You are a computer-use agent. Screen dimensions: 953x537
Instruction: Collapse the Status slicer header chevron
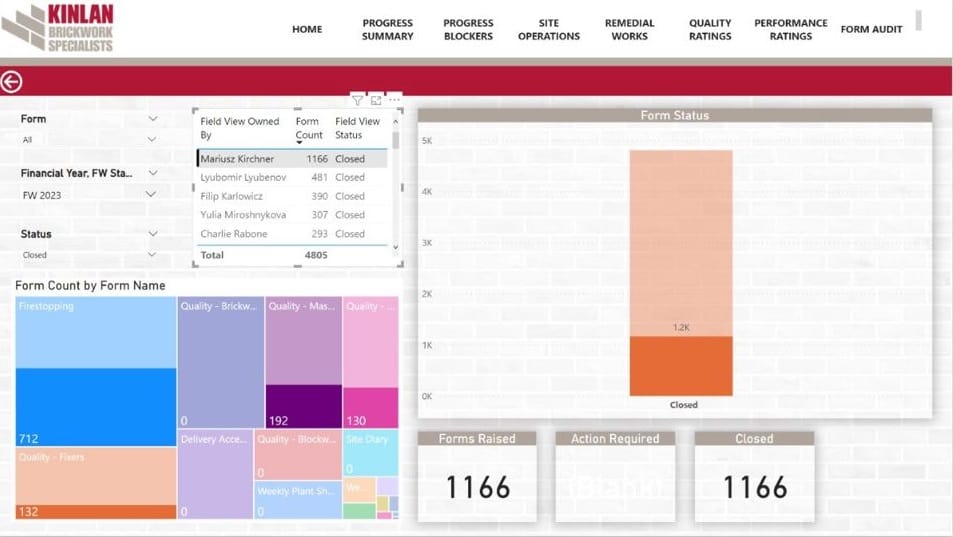coord(153,233)
